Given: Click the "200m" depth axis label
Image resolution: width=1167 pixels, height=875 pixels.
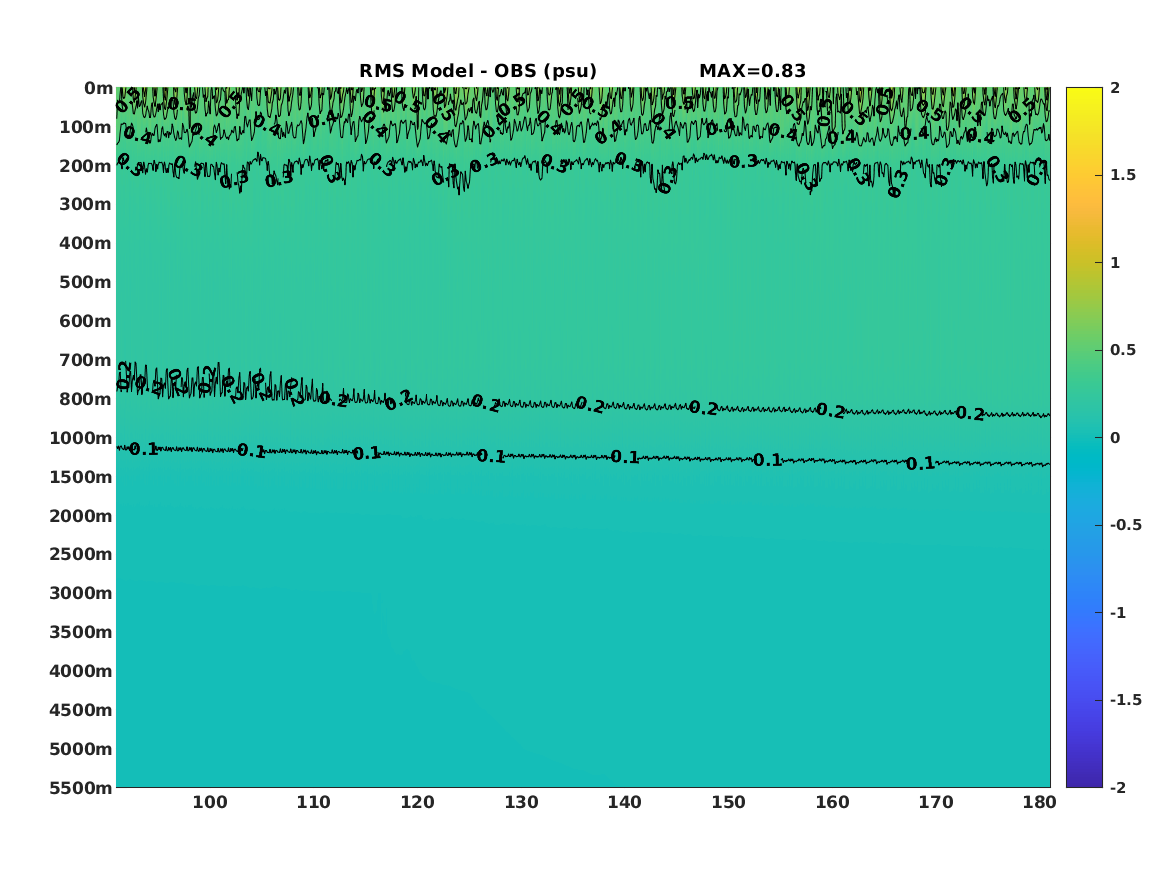Looking at the screenshot, I should tap(86, 166).
